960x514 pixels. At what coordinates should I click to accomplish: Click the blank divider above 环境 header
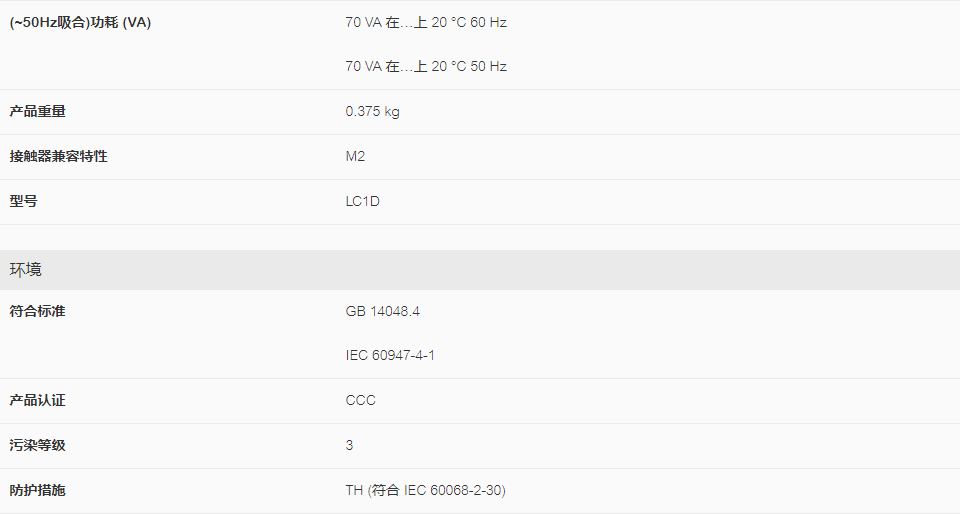tap(480, 237)
